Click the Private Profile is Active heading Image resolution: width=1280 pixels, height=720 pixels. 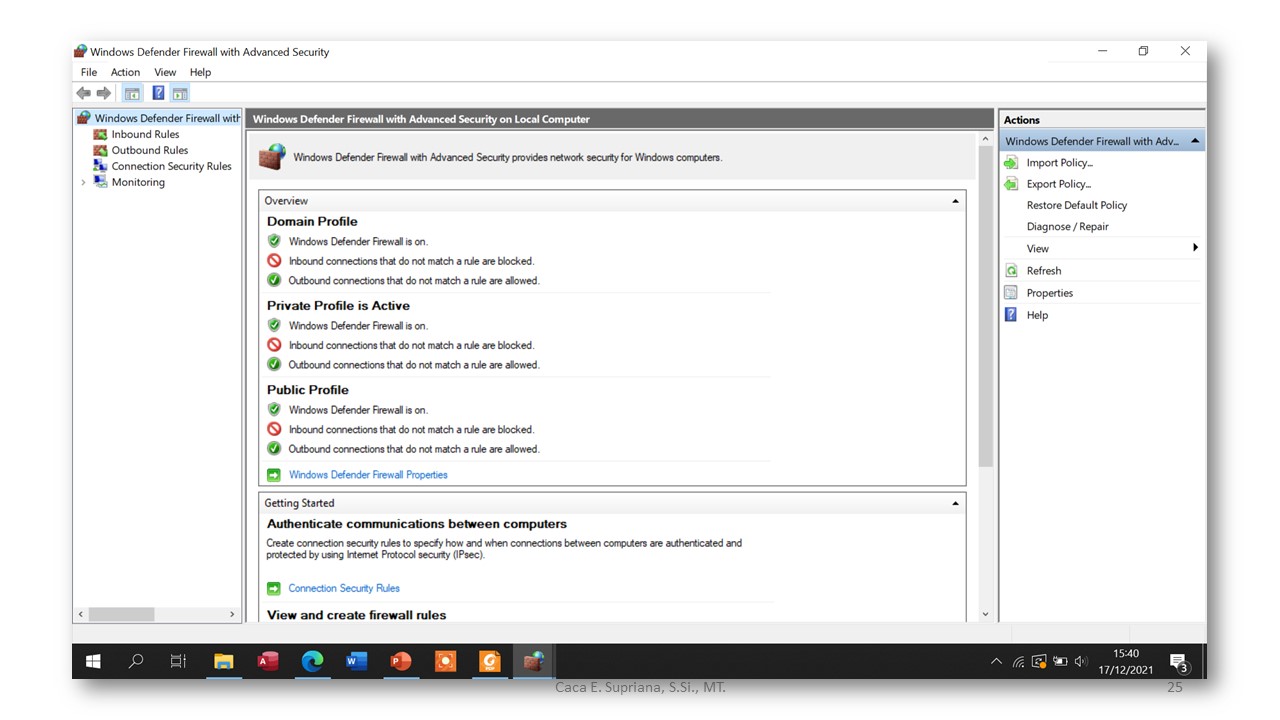click(338, 306)
